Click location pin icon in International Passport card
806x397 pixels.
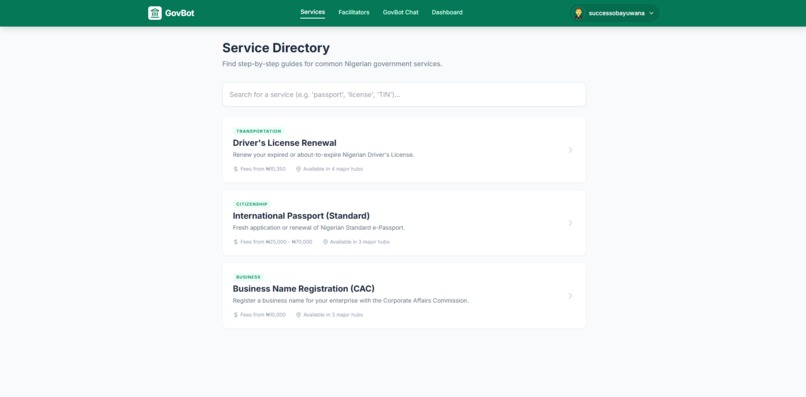coord(325,242)
